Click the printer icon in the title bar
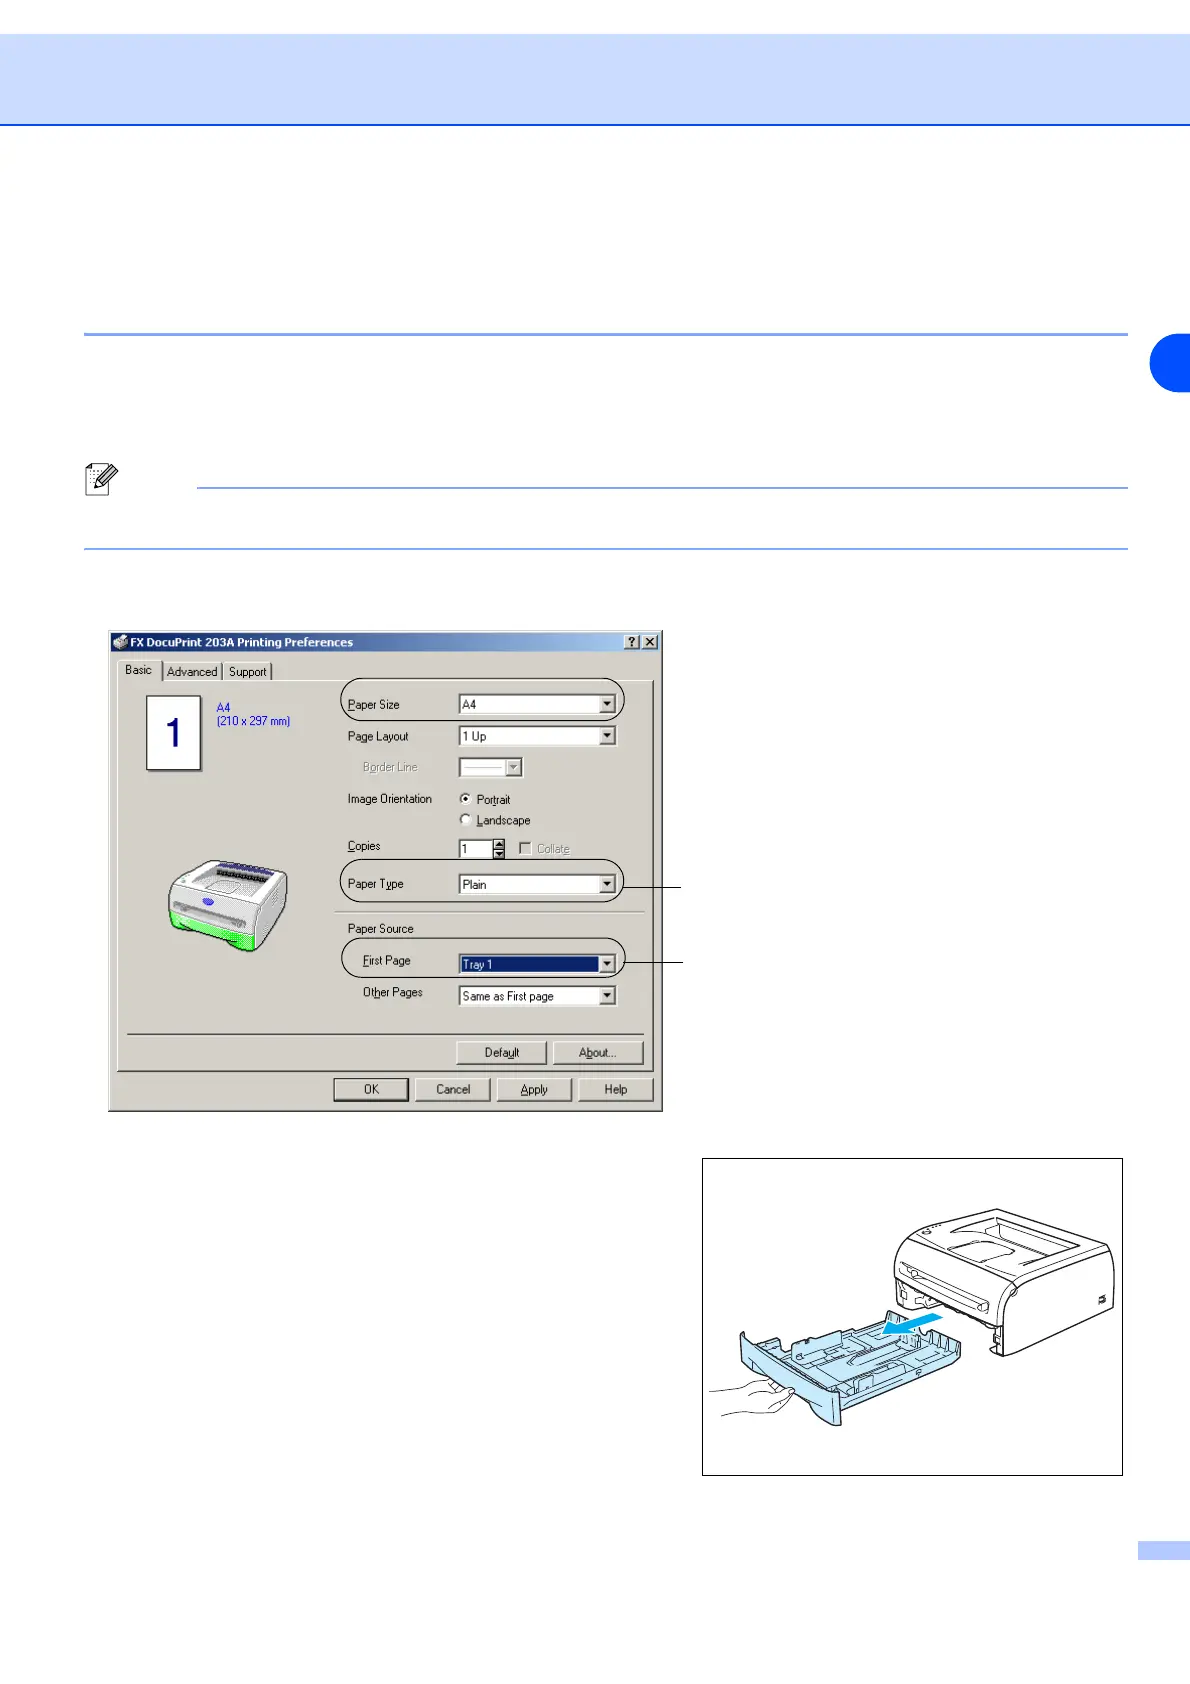Viewport: 1190px width, 1684px height. click(120, 642)
